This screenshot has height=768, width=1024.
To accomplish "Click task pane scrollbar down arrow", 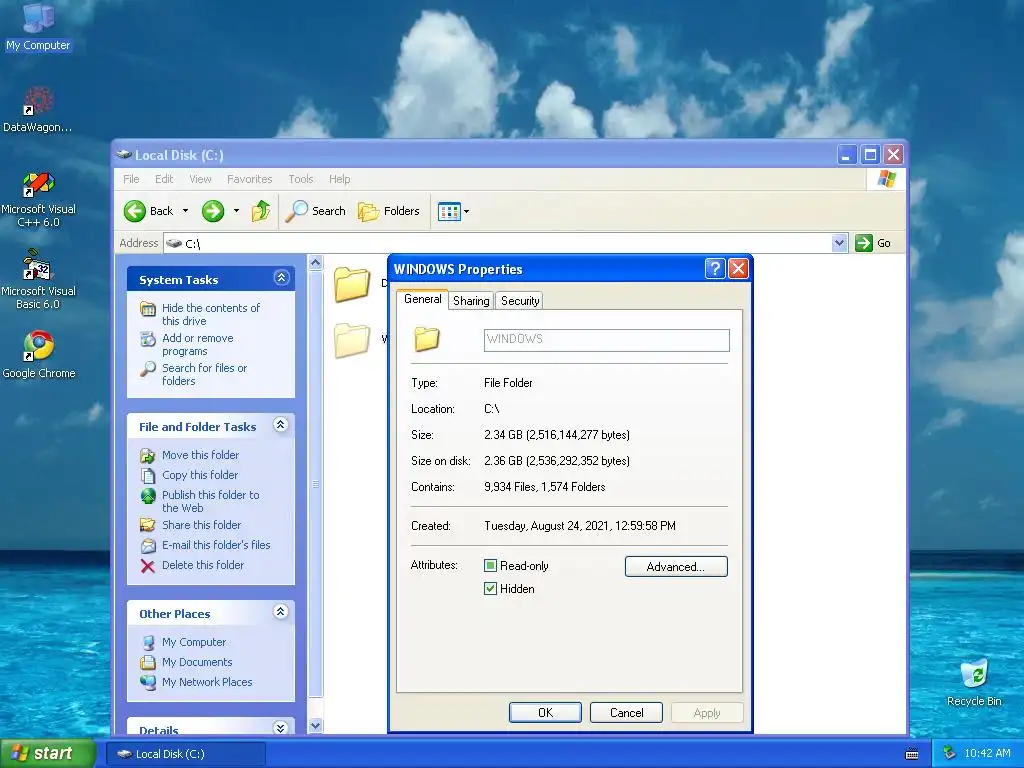I will point(315,725).
